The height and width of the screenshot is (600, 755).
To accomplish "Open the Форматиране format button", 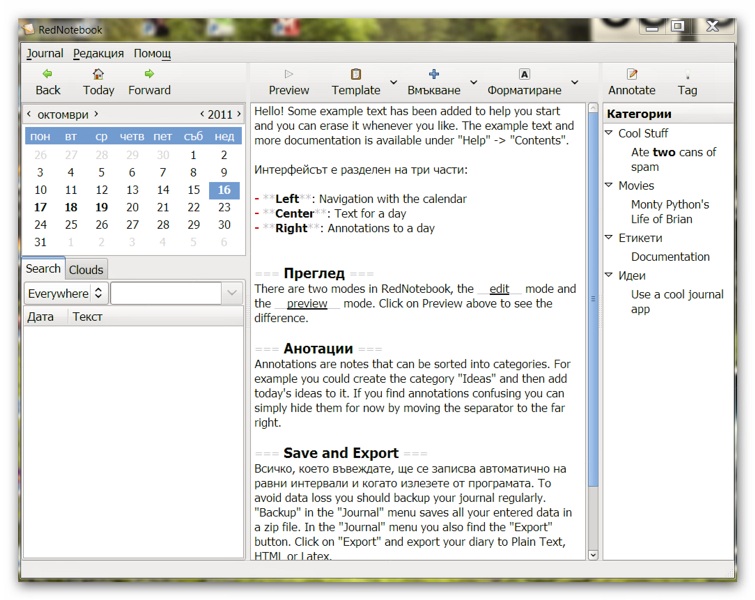I will coord(524,82).
